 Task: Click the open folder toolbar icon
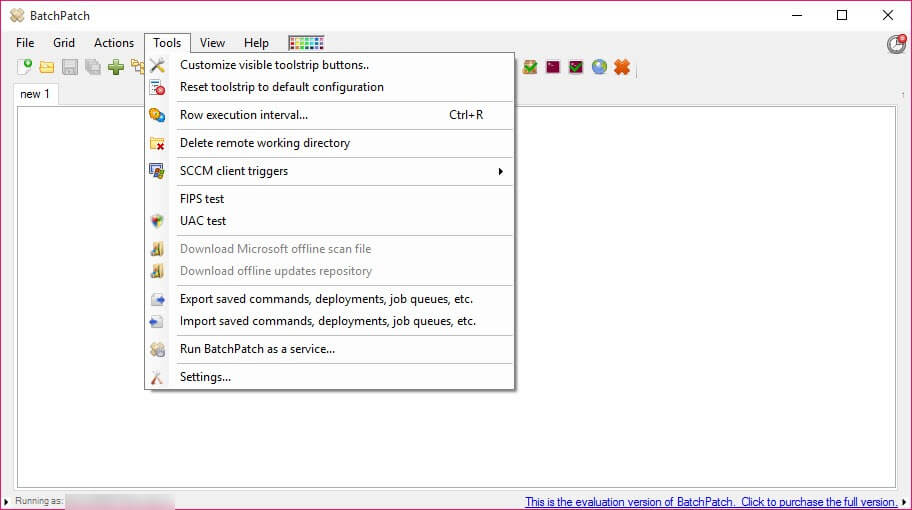pos(47,67)
